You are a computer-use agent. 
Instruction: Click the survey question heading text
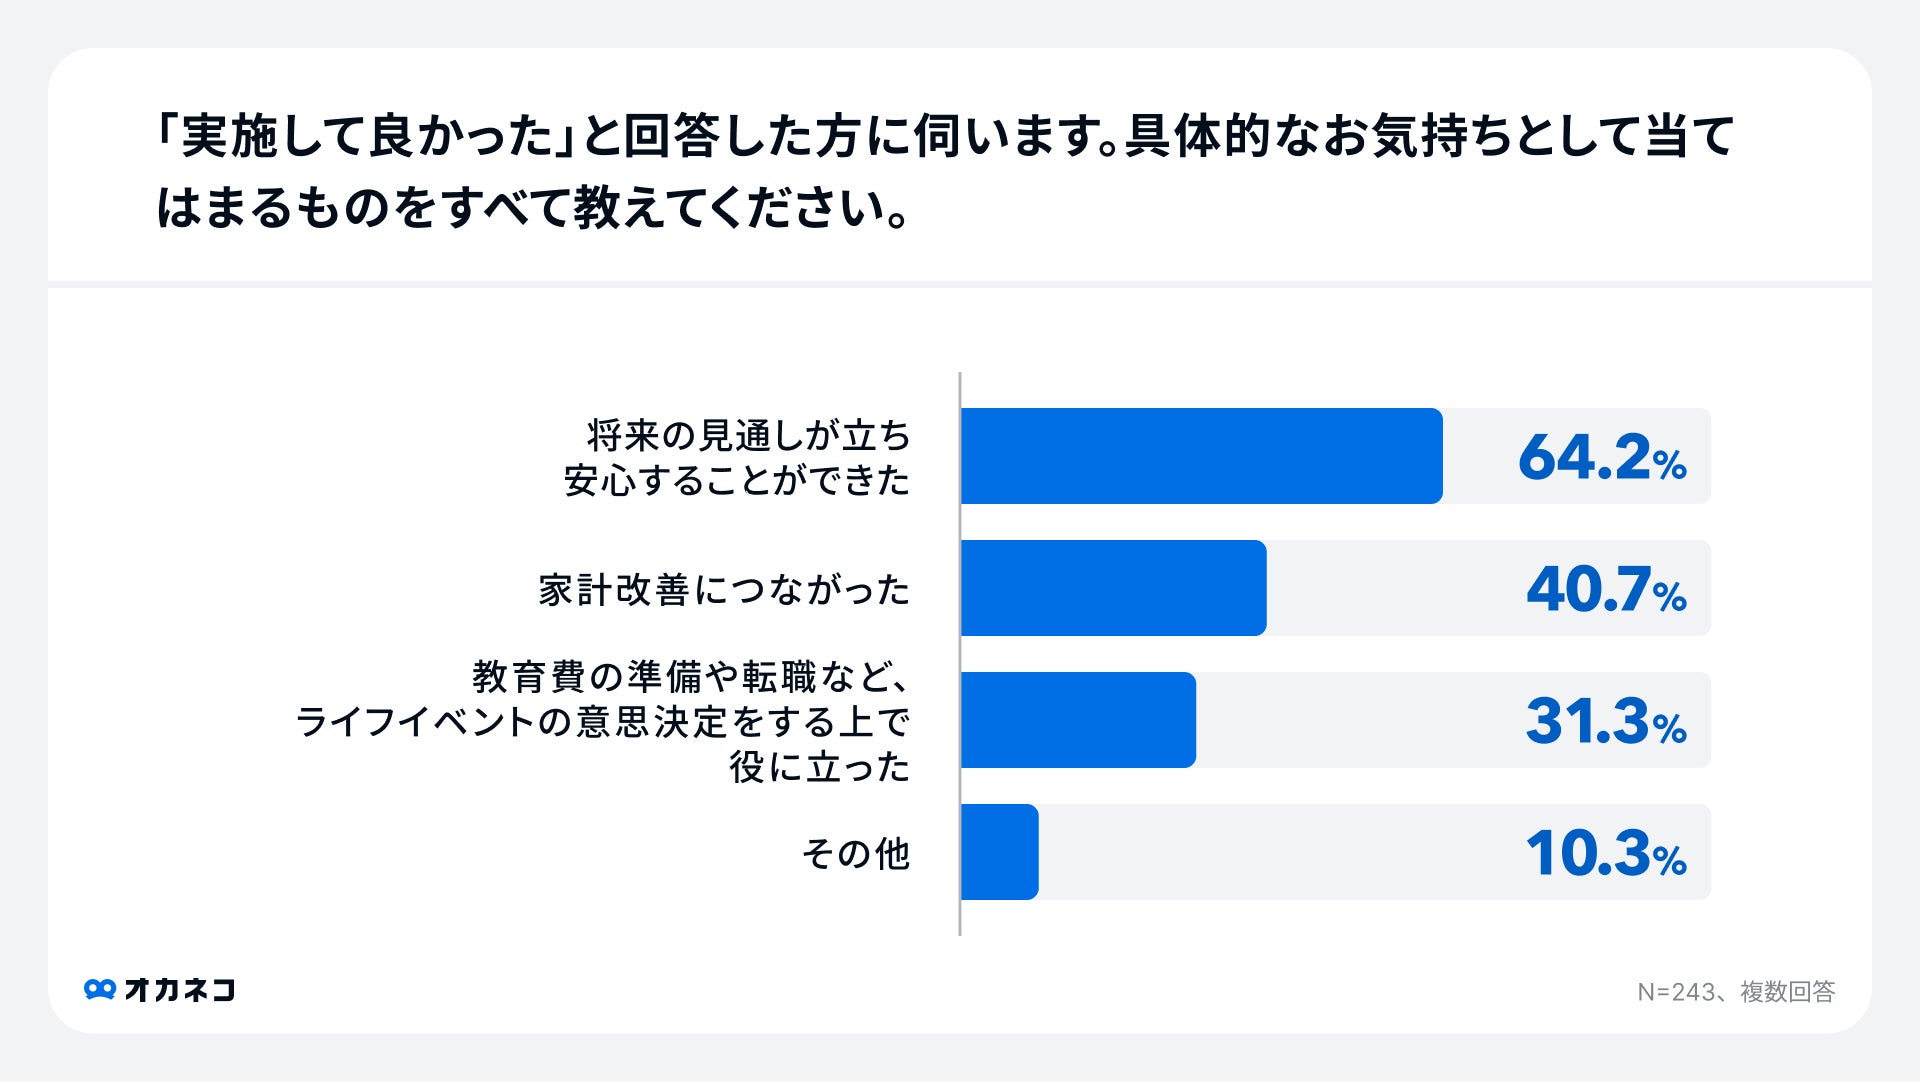pyautogui.click(x=944, y=172)
